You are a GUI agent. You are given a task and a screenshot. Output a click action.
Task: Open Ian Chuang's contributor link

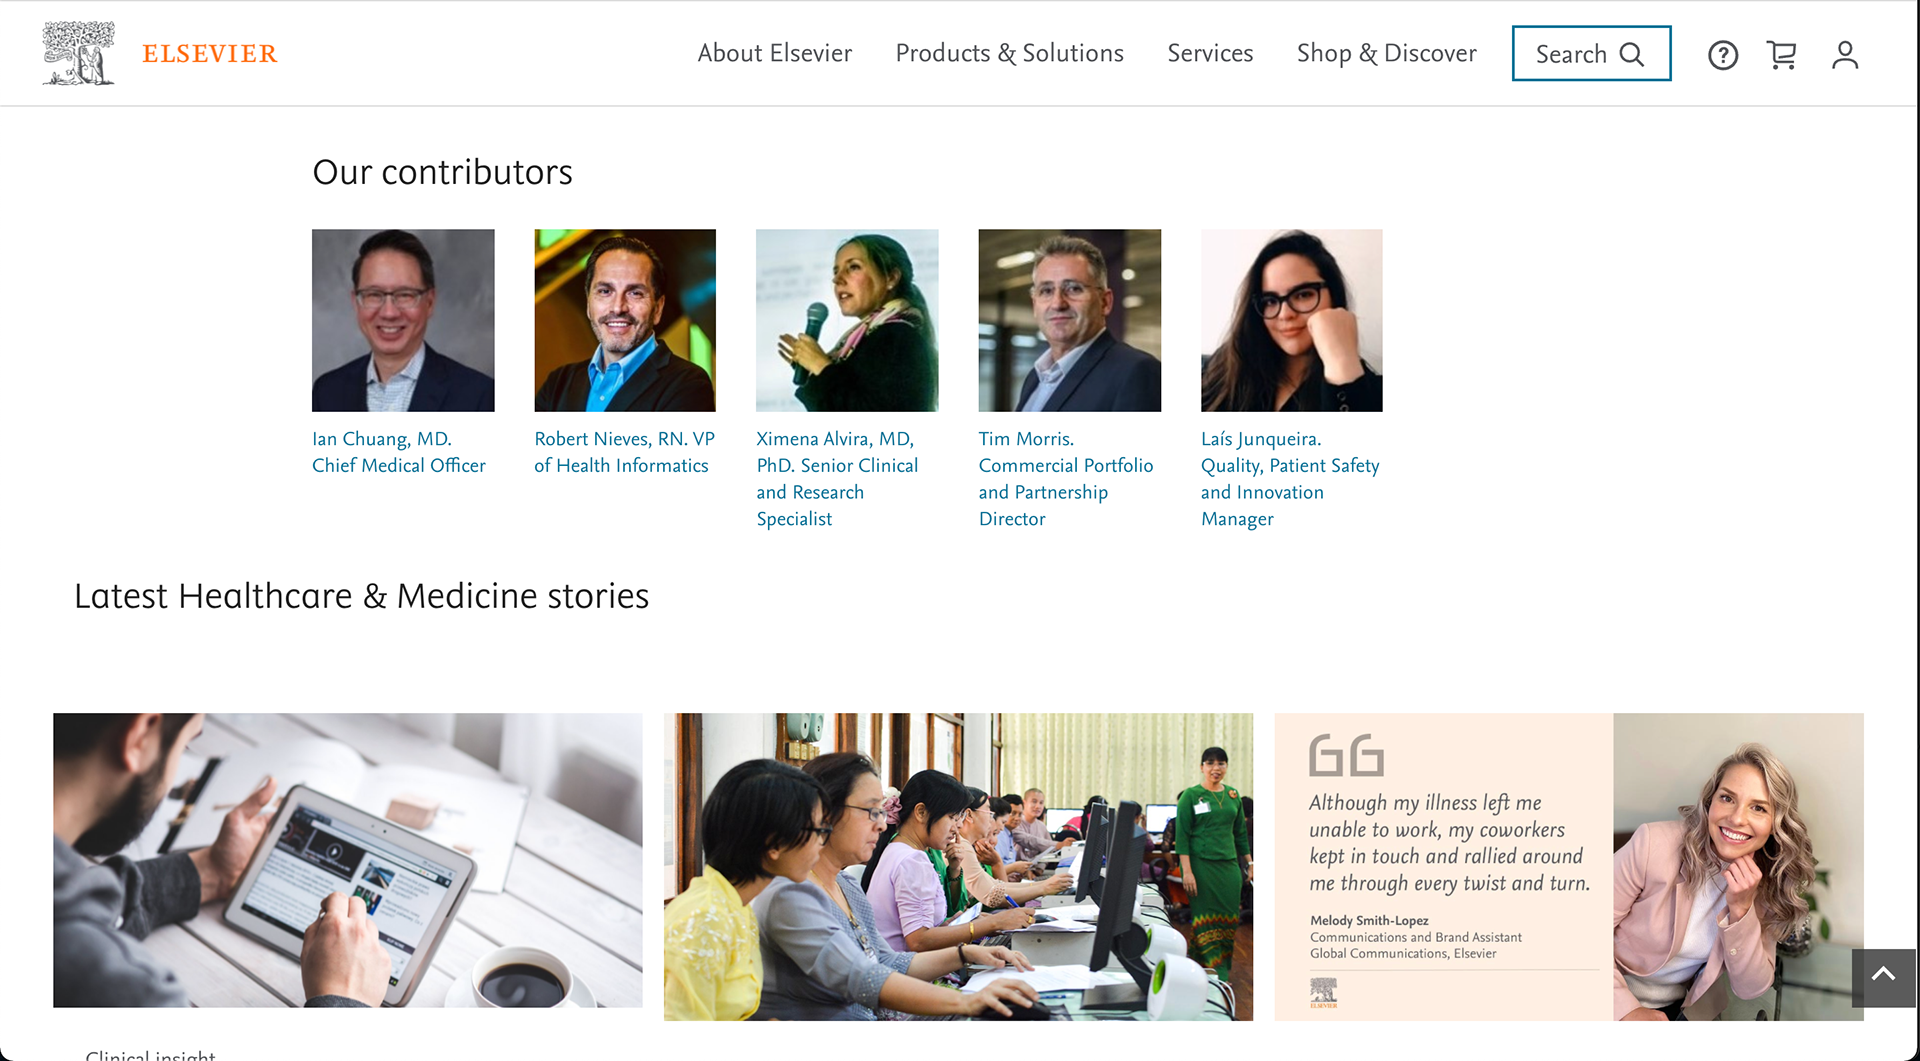click(399, 452)
